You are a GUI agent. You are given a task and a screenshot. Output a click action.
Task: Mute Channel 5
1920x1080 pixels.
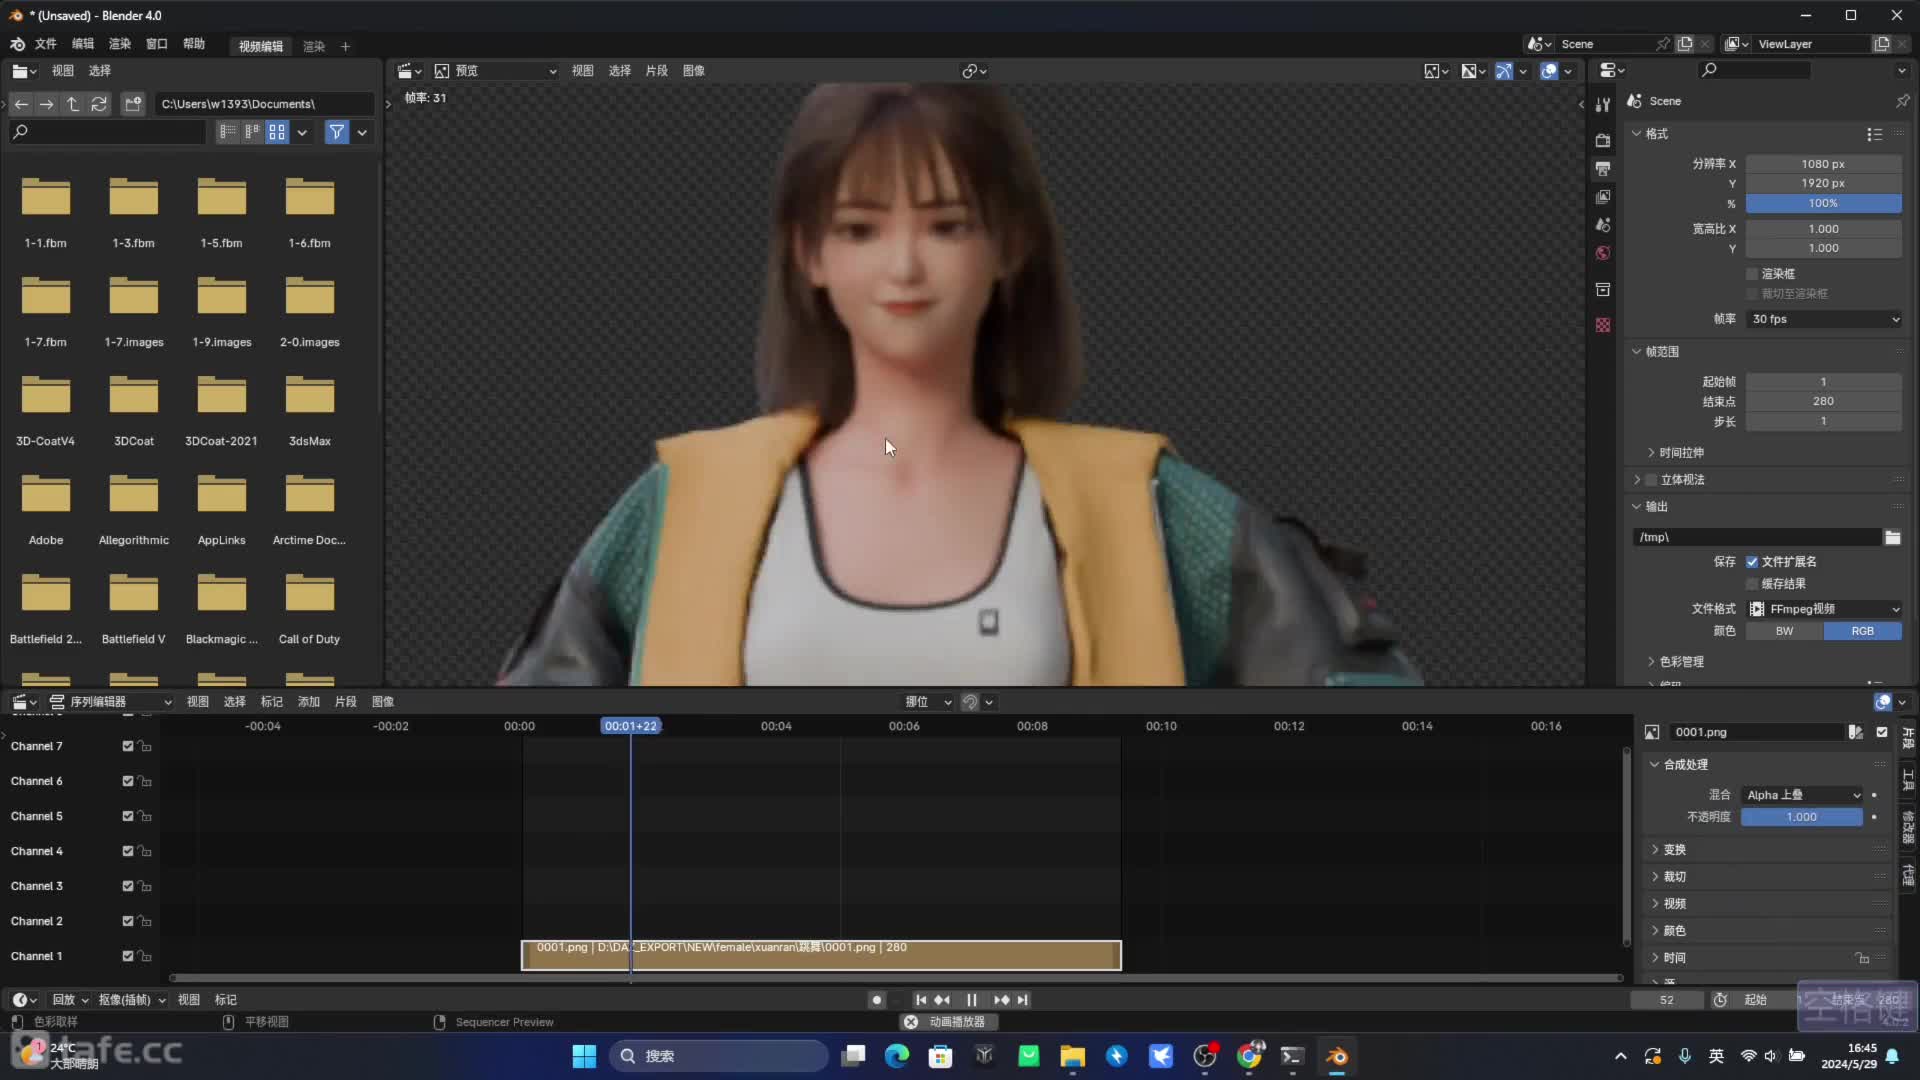pyautogui.click(x=128, y=816)
